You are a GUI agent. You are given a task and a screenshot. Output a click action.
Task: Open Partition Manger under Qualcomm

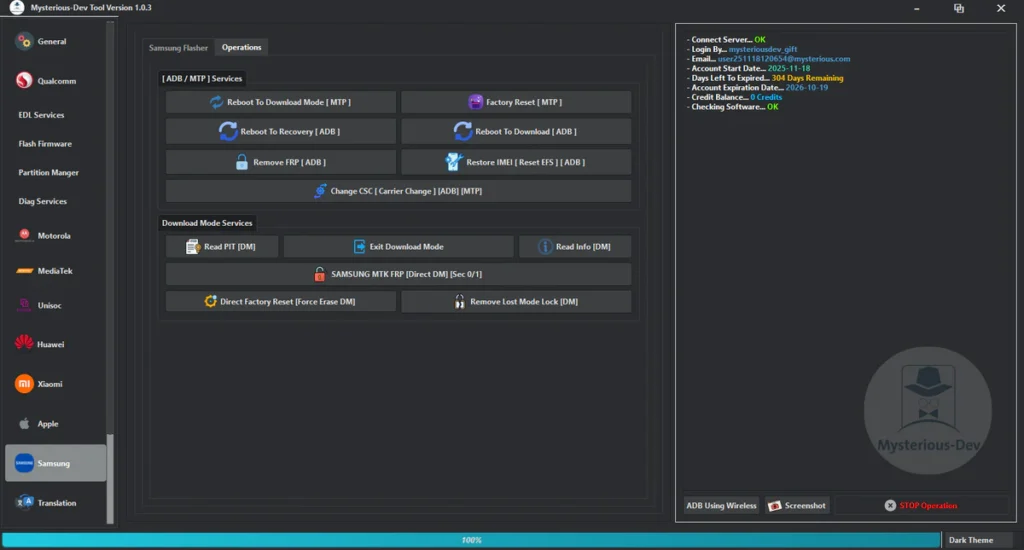49,173
